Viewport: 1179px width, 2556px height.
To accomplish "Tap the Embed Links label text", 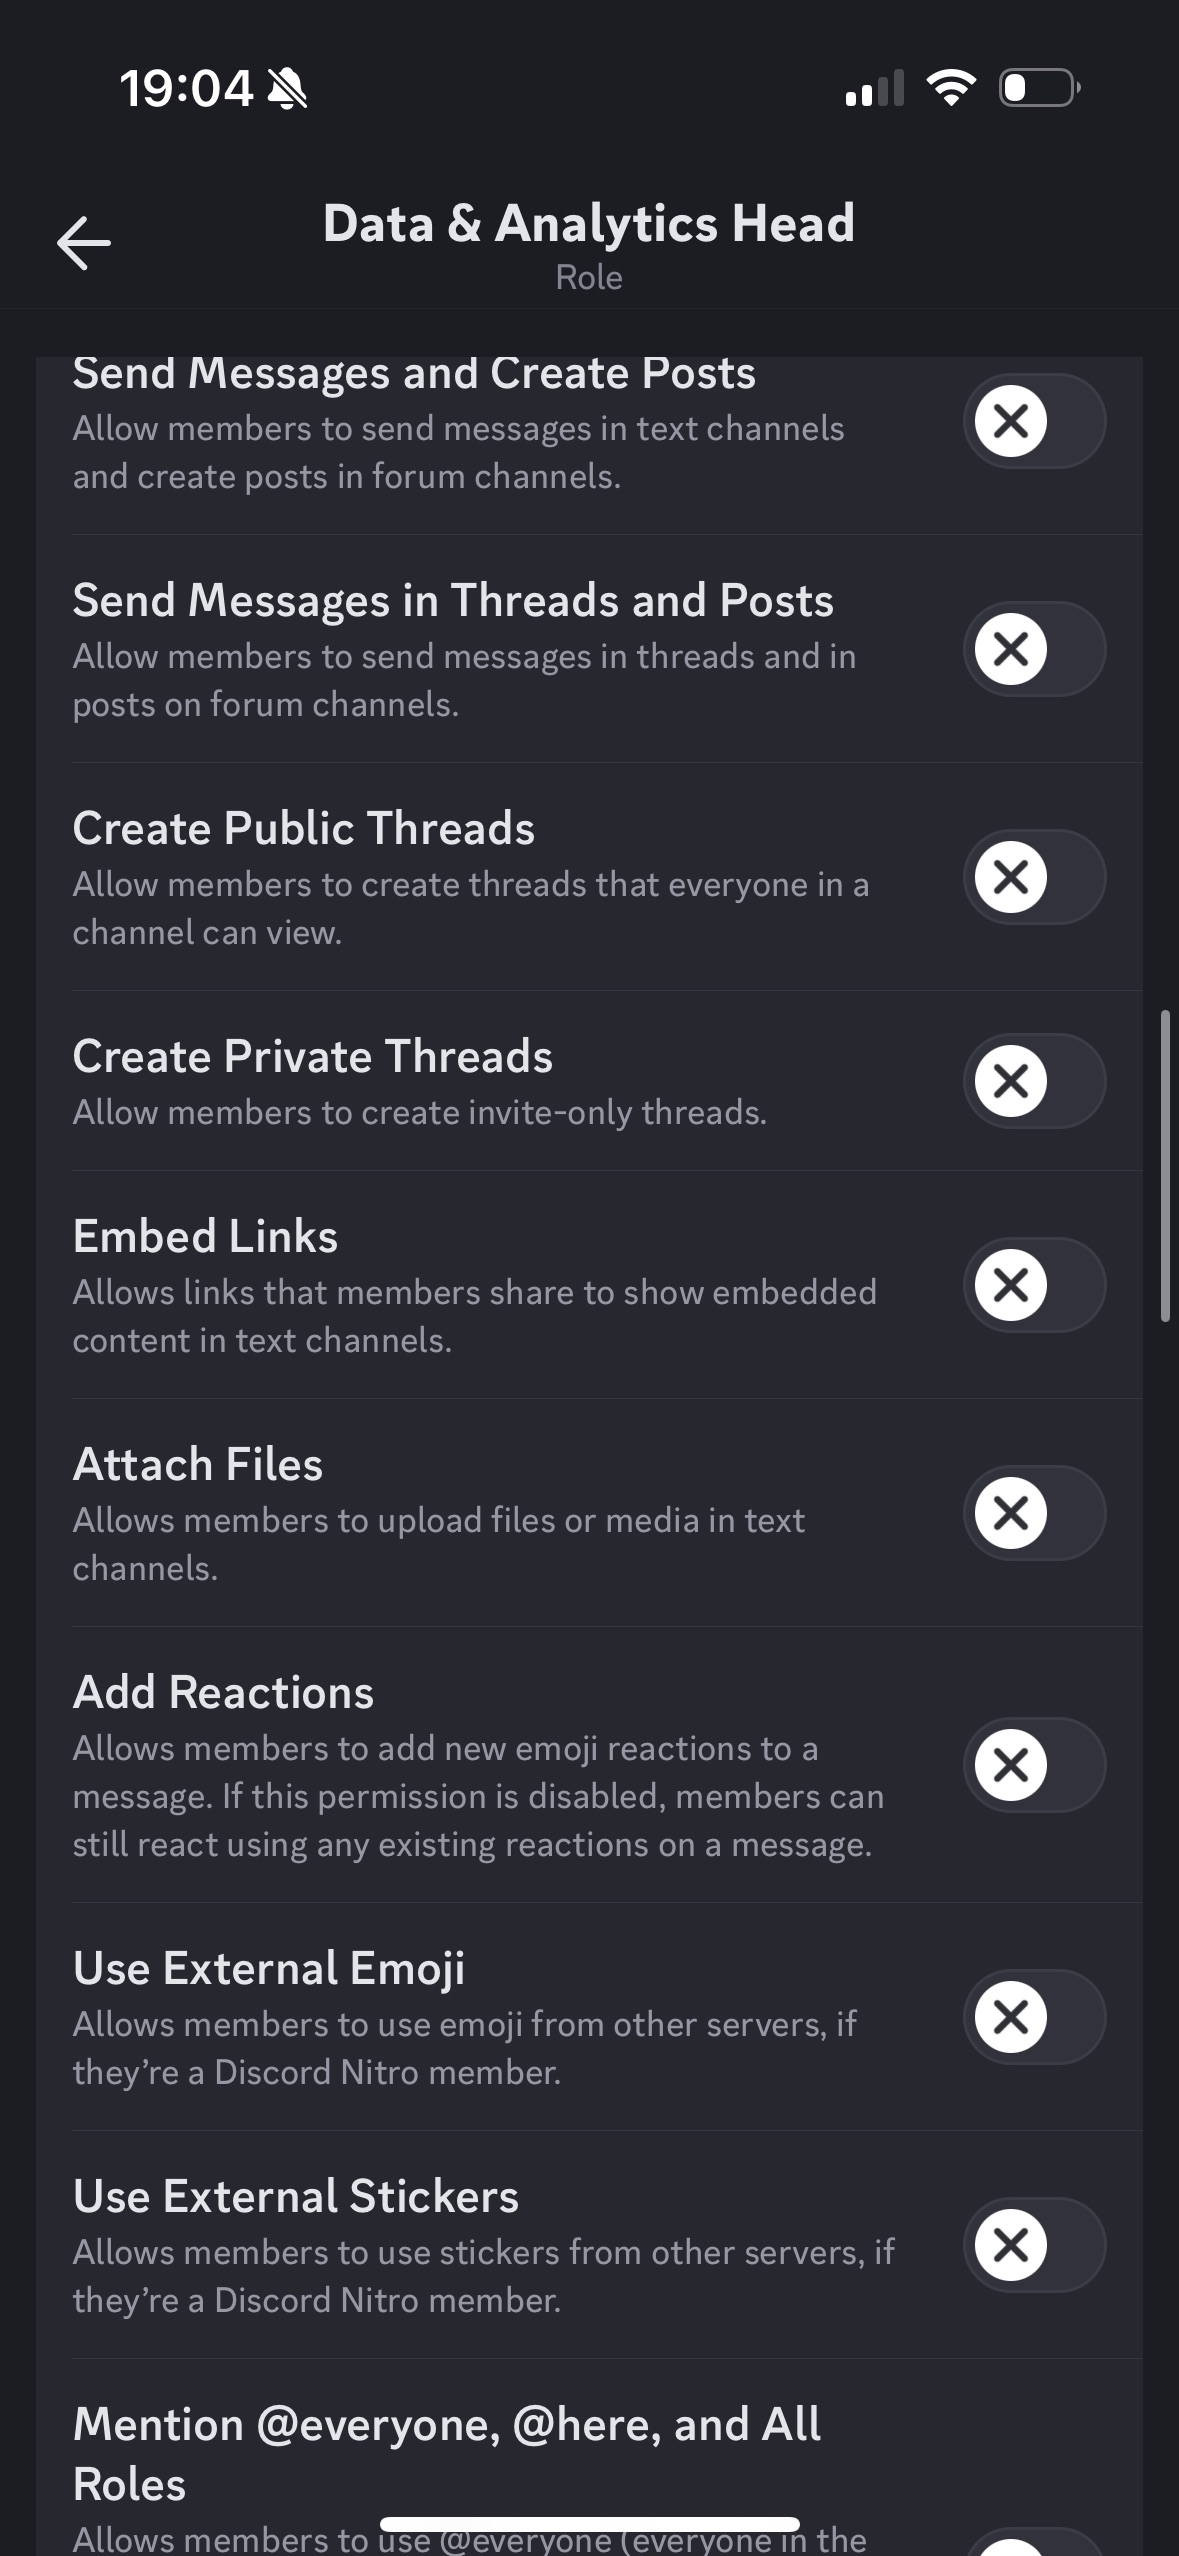I will [x=205, y=1236].
